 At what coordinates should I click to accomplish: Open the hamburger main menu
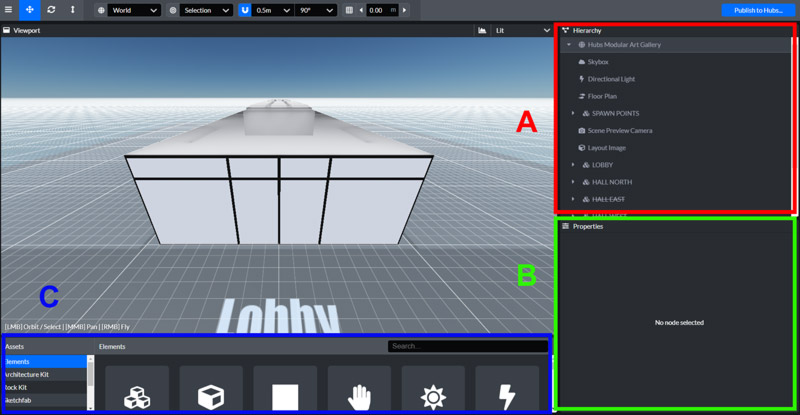point(8,10)
